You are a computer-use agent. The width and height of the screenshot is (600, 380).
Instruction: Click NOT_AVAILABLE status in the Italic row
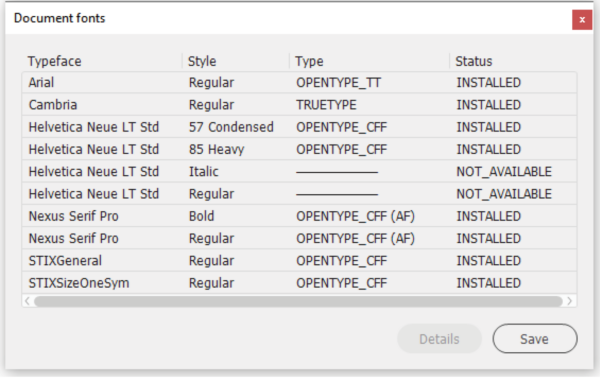click(504, 171)
